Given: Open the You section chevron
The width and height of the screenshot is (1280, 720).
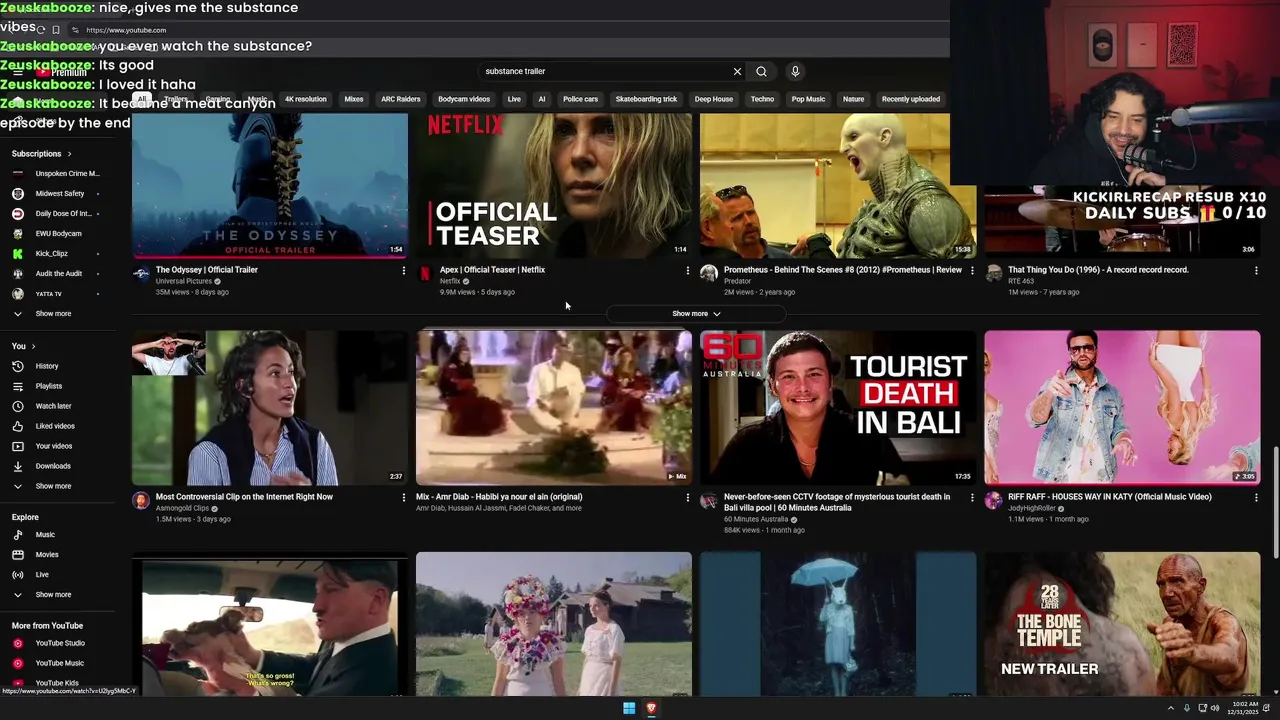Looking at the screenshot, I should pos(33,346).
